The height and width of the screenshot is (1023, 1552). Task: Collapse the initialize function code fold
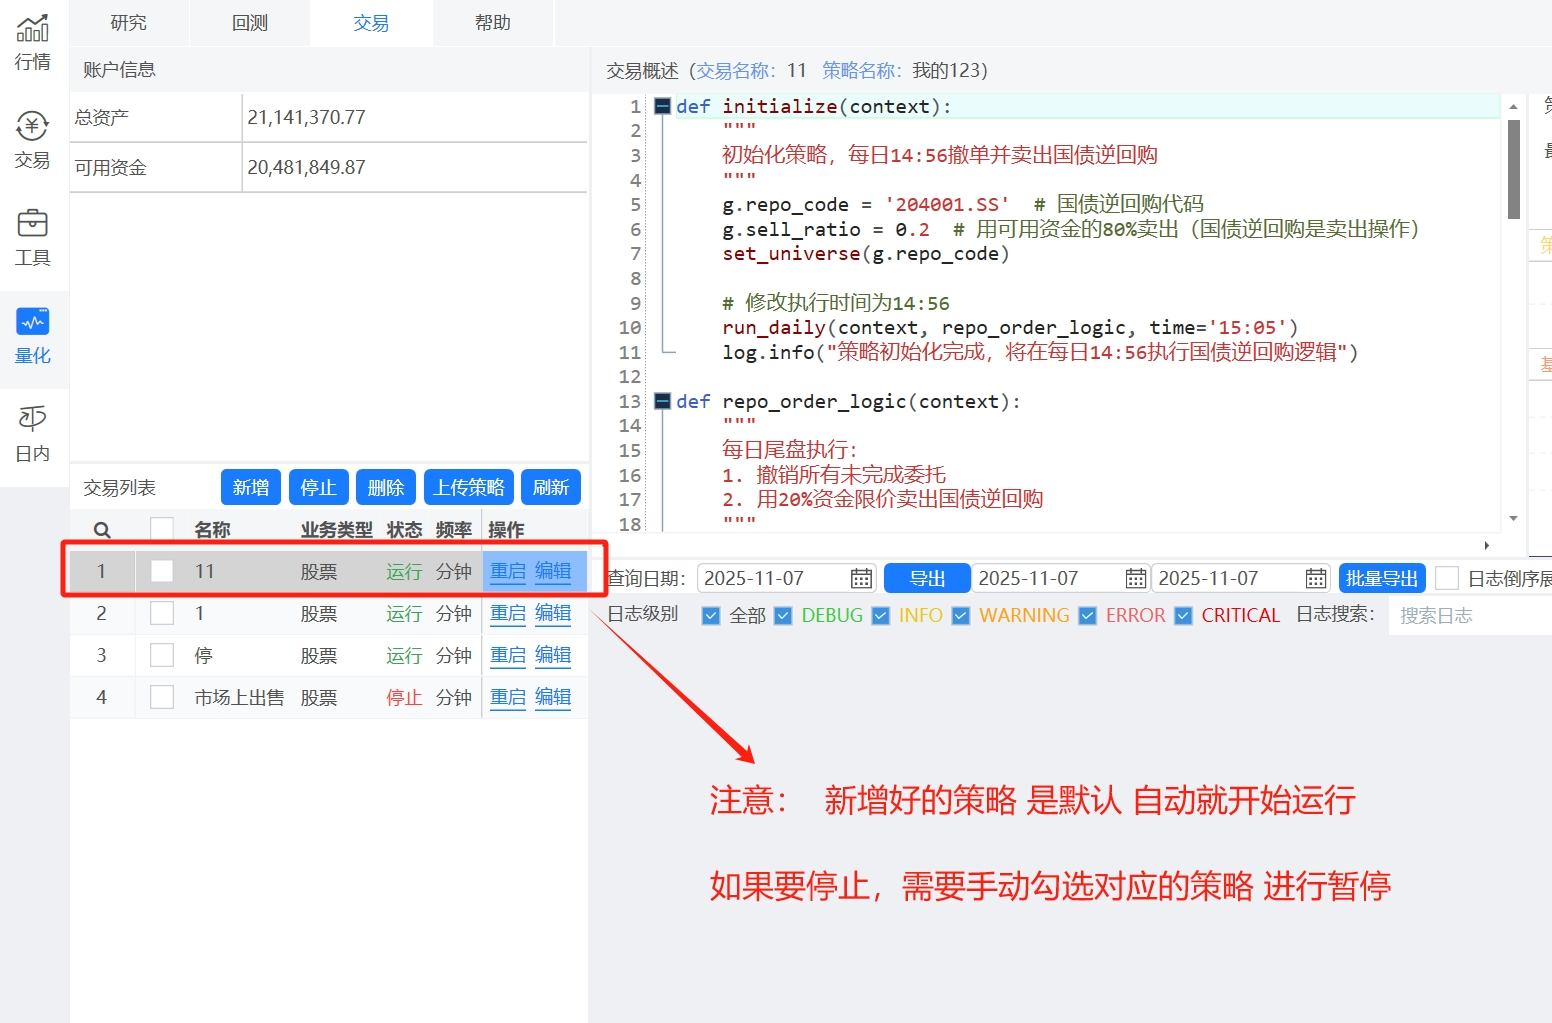[x=662, y=106]
